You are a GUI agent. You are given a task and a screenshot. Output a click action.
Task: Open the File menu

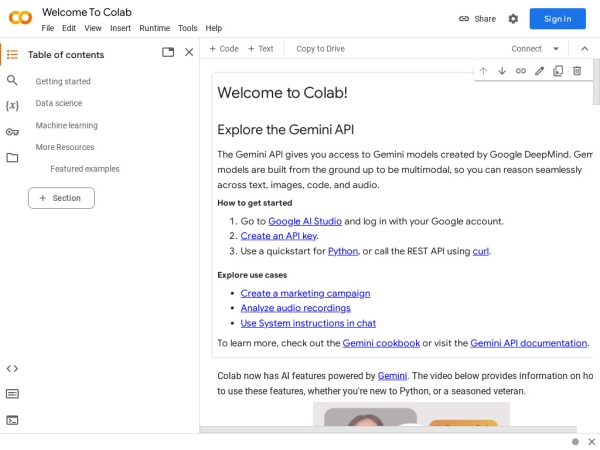pos(48,28)
